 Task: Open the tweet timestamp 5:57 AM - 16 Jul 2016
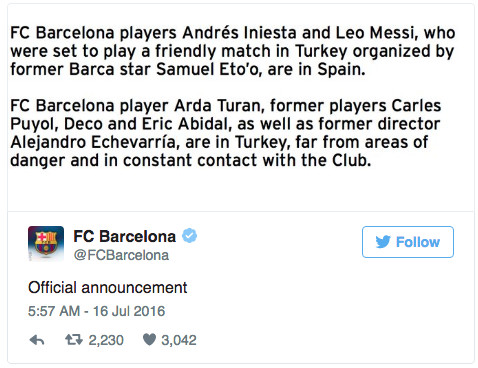coord(97,311)
